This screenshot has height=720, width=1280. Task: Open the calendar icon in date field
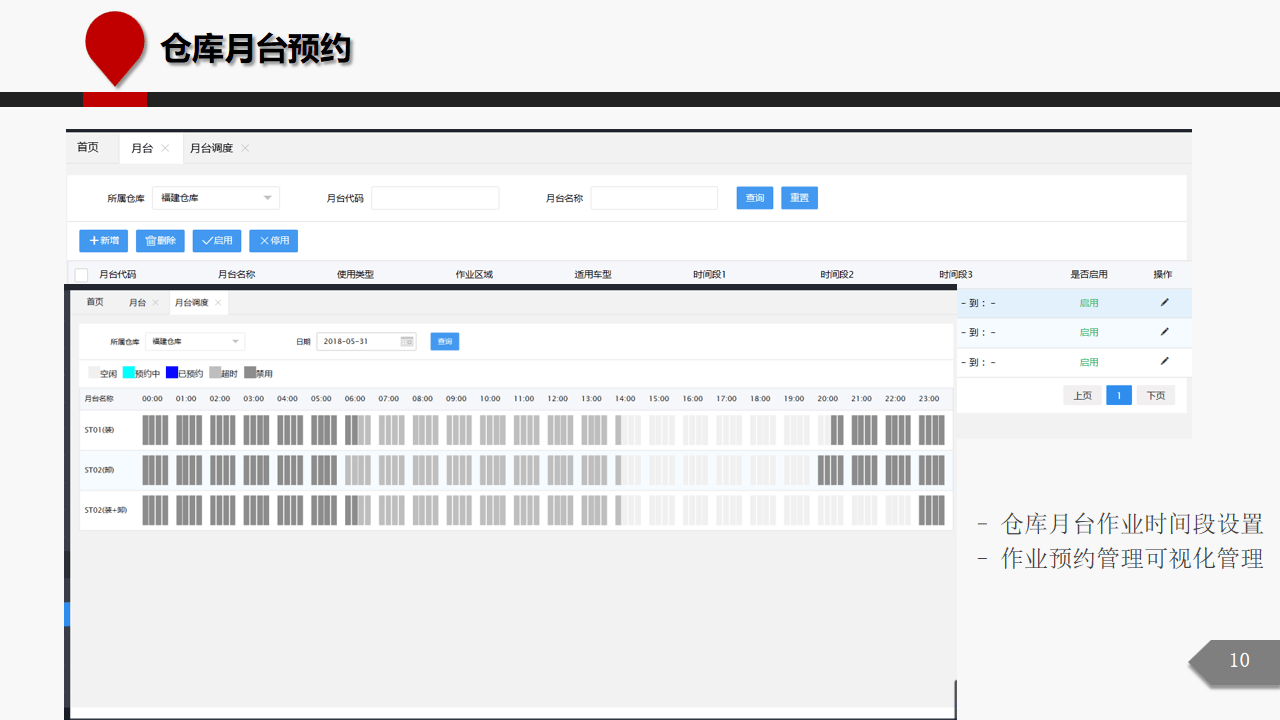[407, 341]
